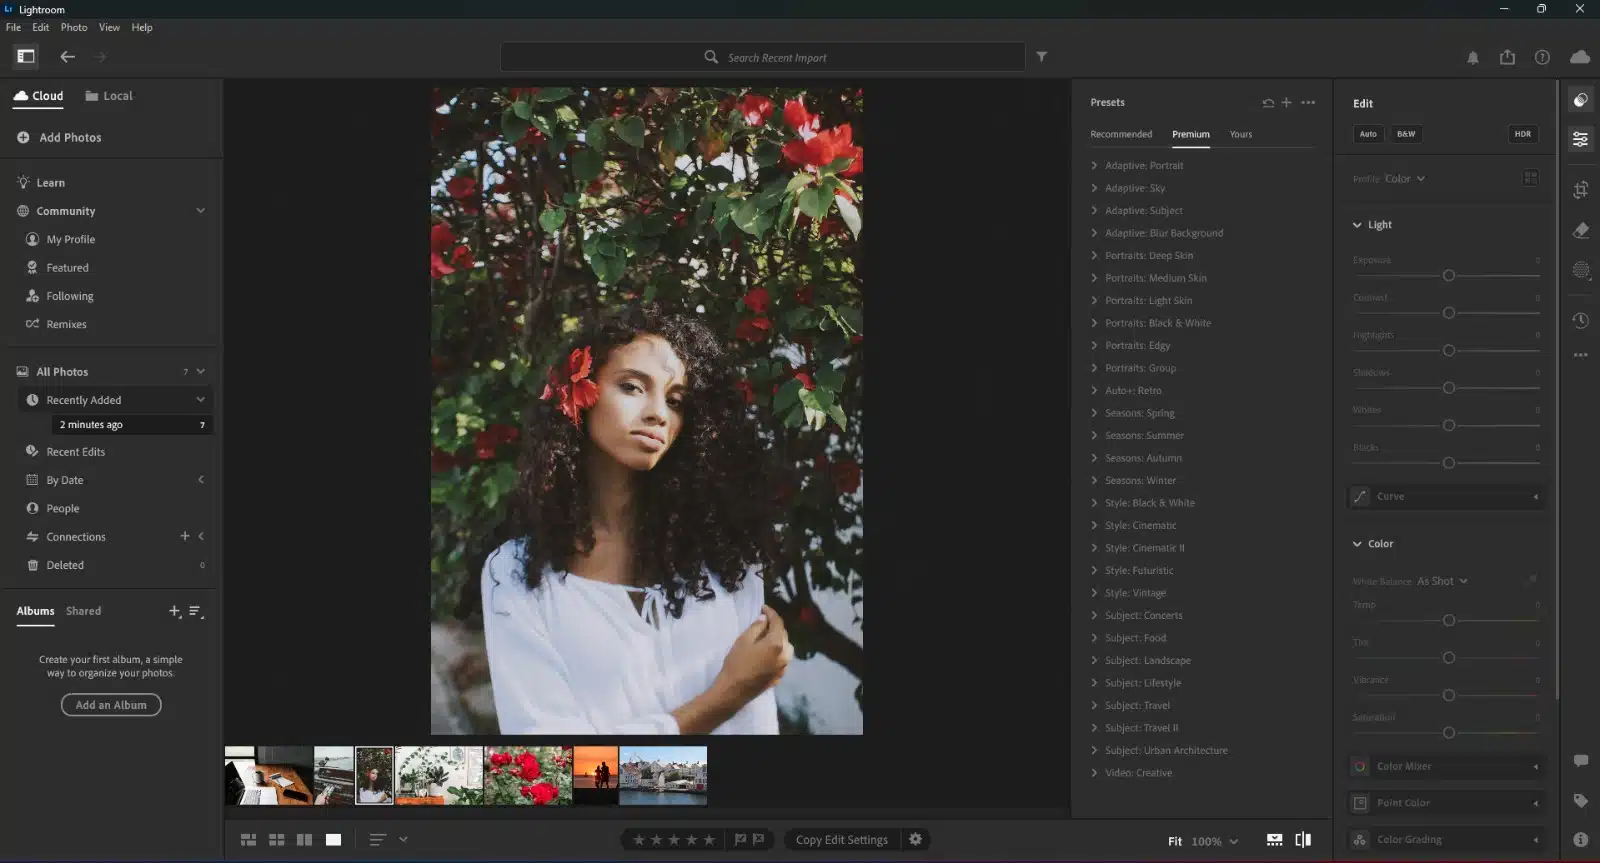Switch to Yours presets tab
1600x863 pixels.
coord(1241,134)
